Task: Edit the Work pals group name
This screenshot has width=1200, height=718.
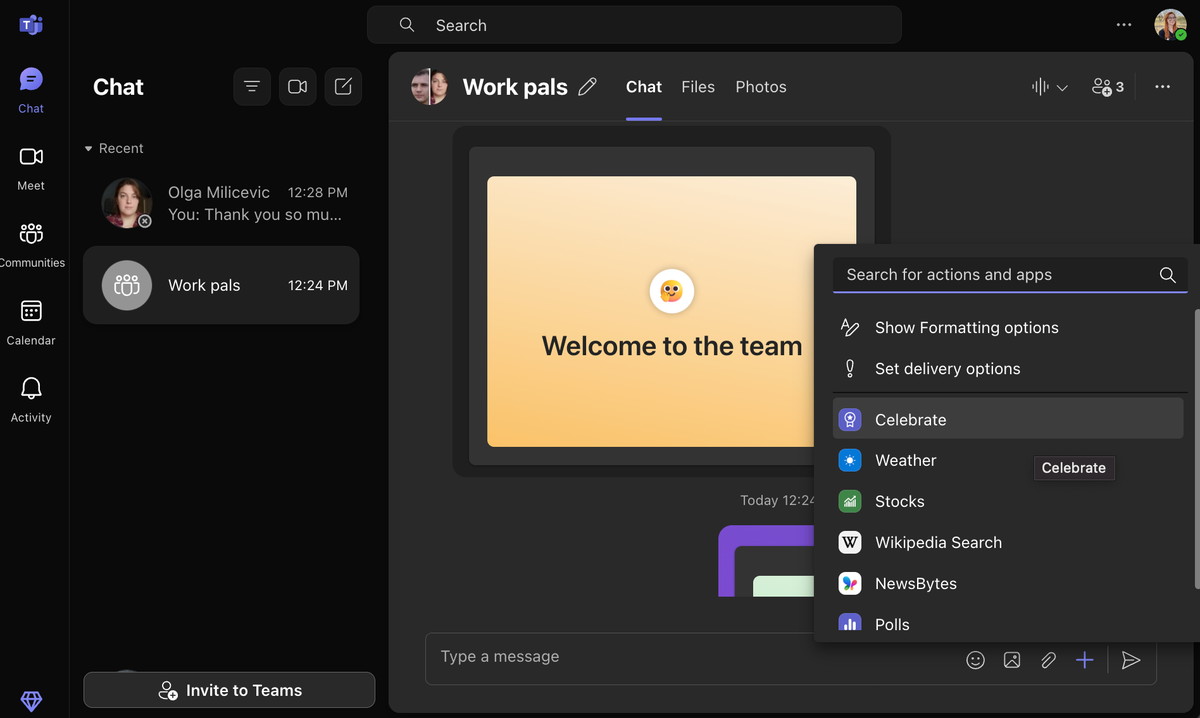Action: (588, 87)
